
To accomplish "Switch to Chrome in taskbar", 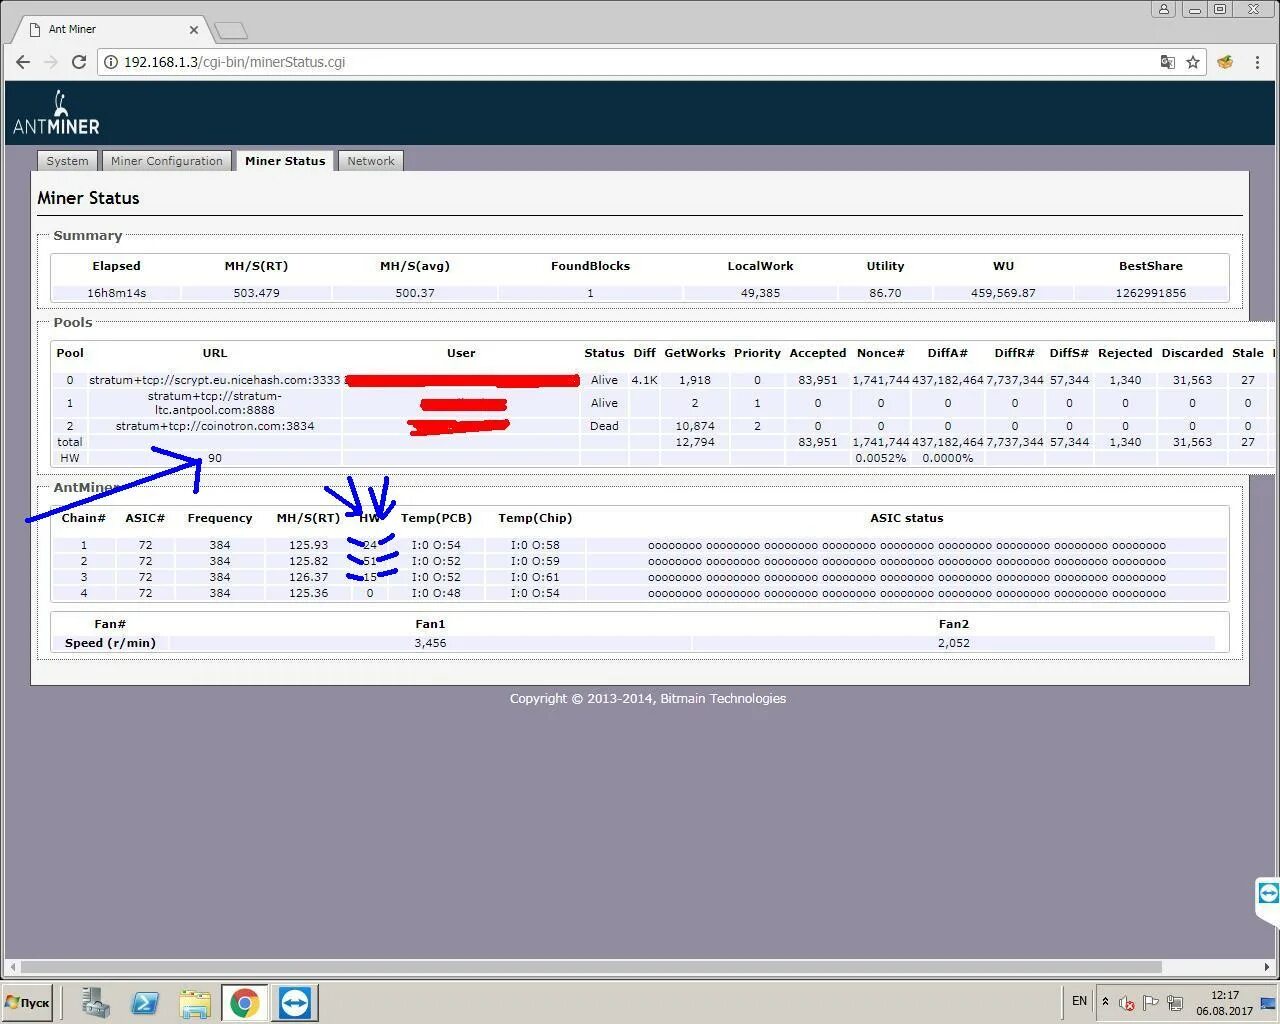I will coord(245,1003).
